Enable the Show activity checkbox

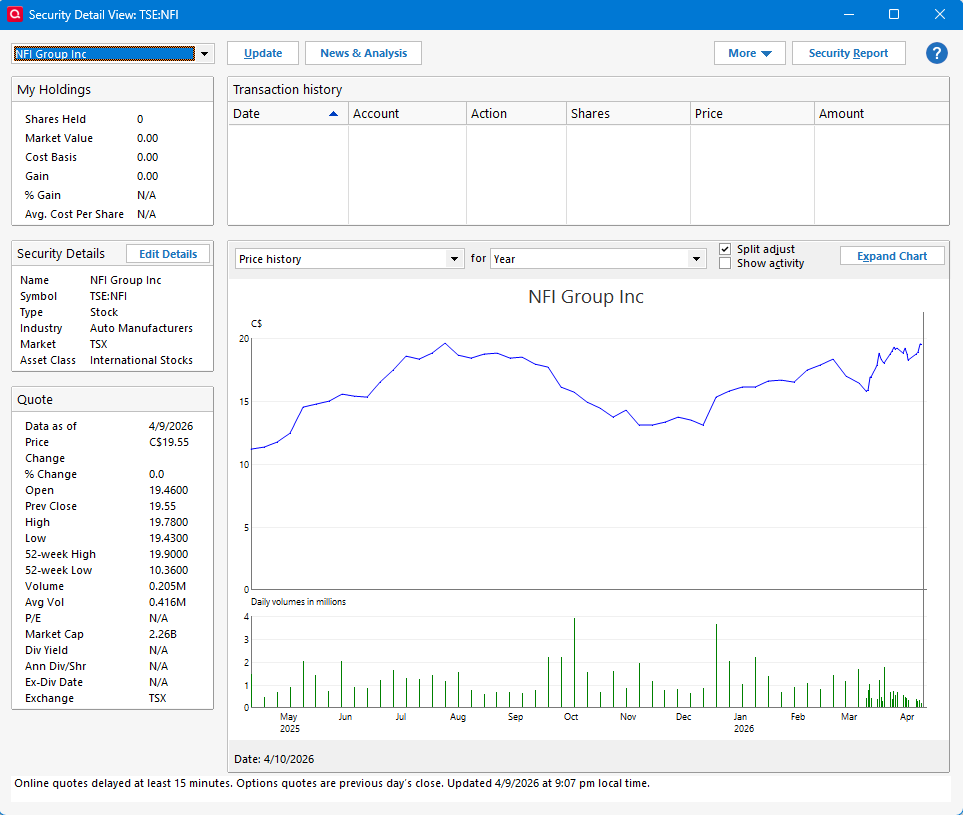[x=725, y=263]
